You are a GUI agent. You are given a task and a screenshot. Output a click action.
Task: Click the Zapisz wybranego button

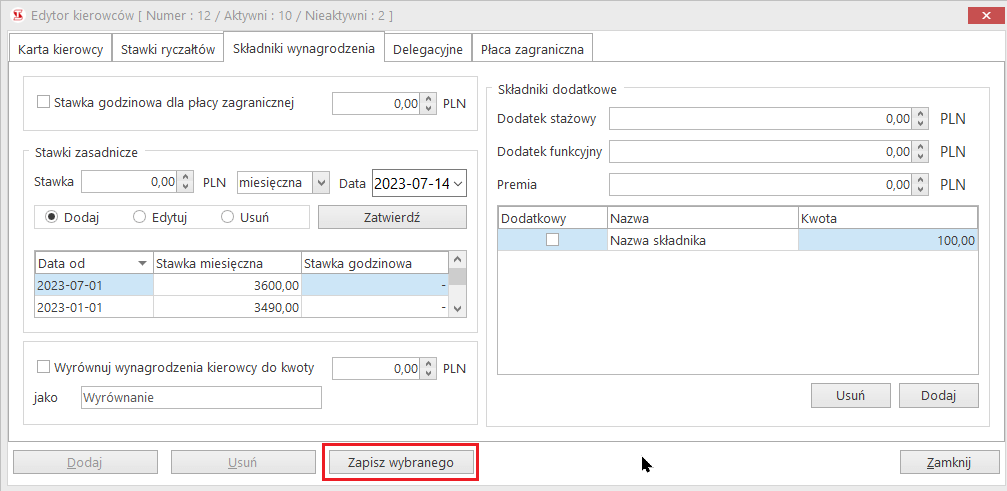click(401, 462)
